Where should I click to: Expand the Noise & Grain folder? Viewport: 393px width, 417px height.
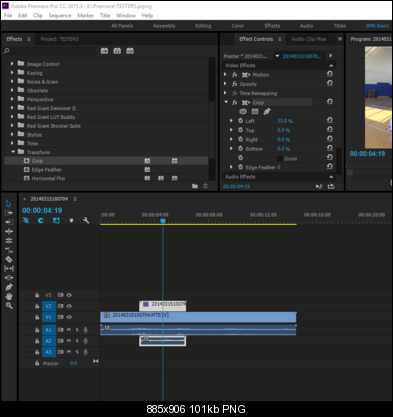point(12,81)
